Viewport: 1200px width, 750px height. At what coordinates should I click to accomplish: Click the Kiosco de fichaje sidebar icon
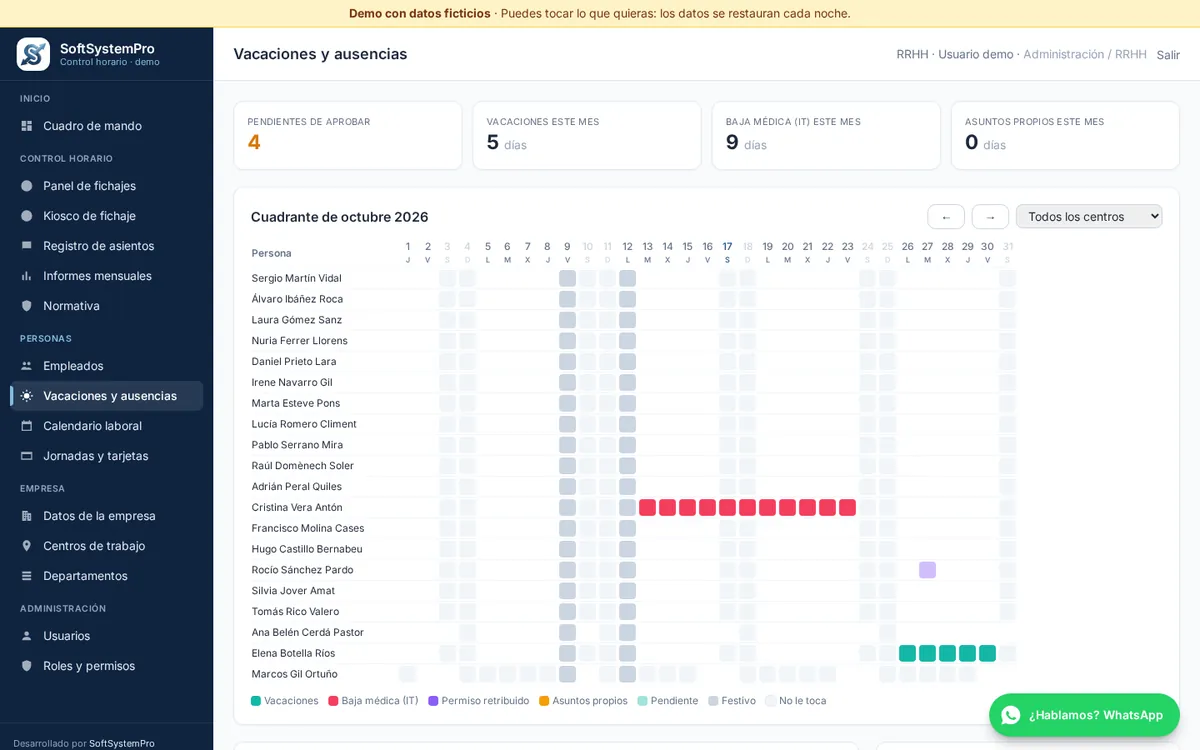[x=27, y=216]
